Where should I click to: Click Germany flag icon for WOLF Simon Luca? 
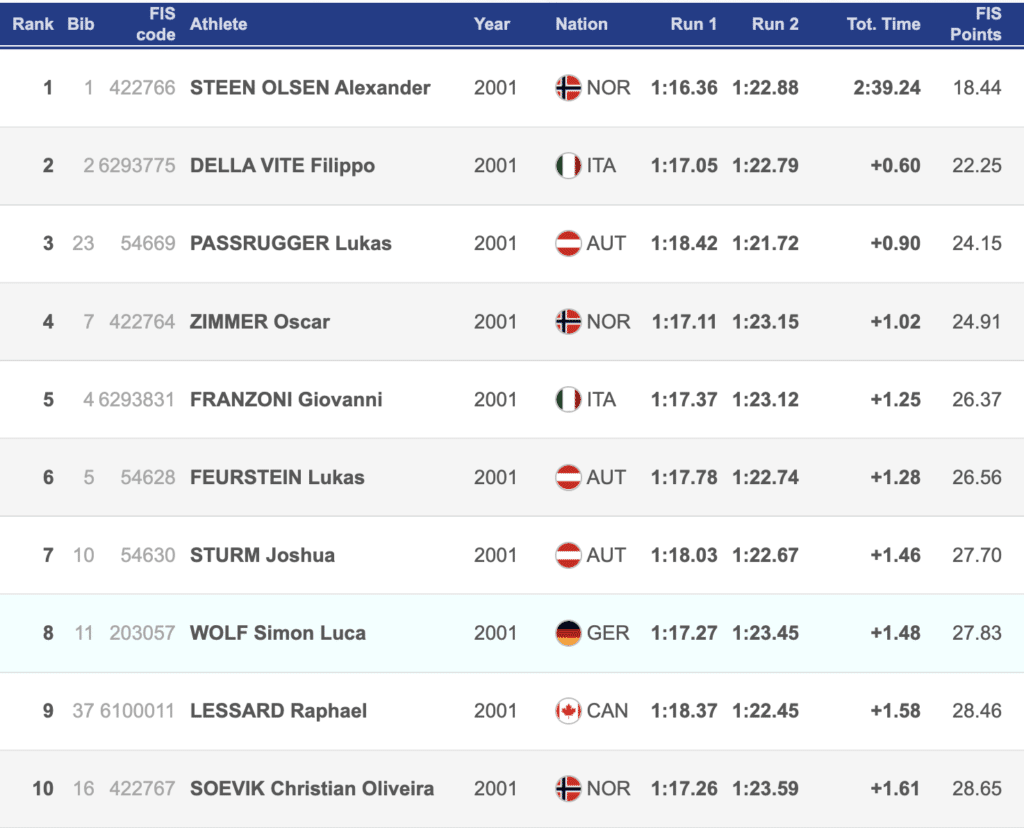point(568,633)
